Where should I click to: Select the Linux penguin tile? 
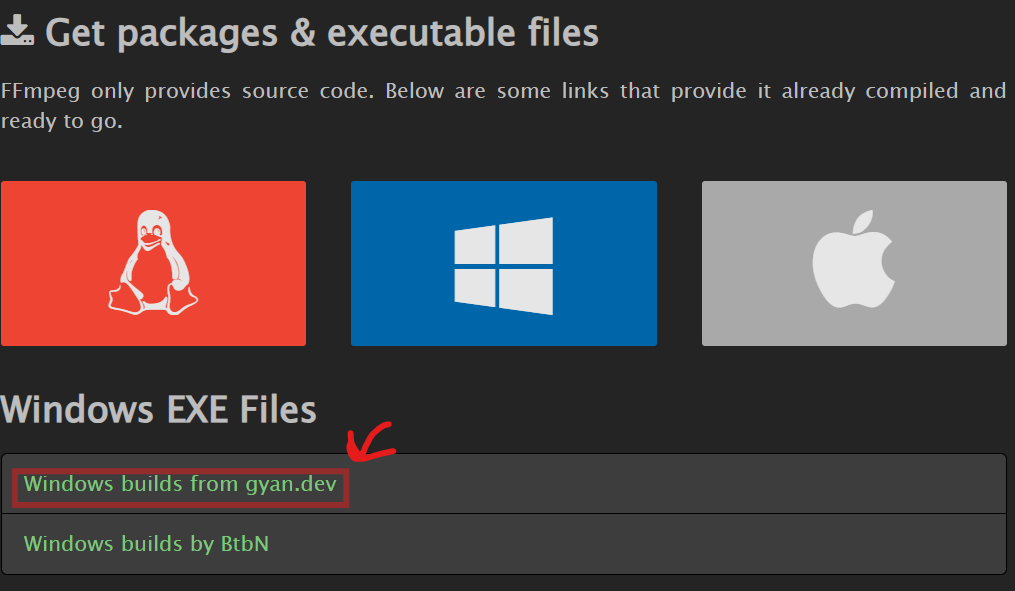coord(153,263)
